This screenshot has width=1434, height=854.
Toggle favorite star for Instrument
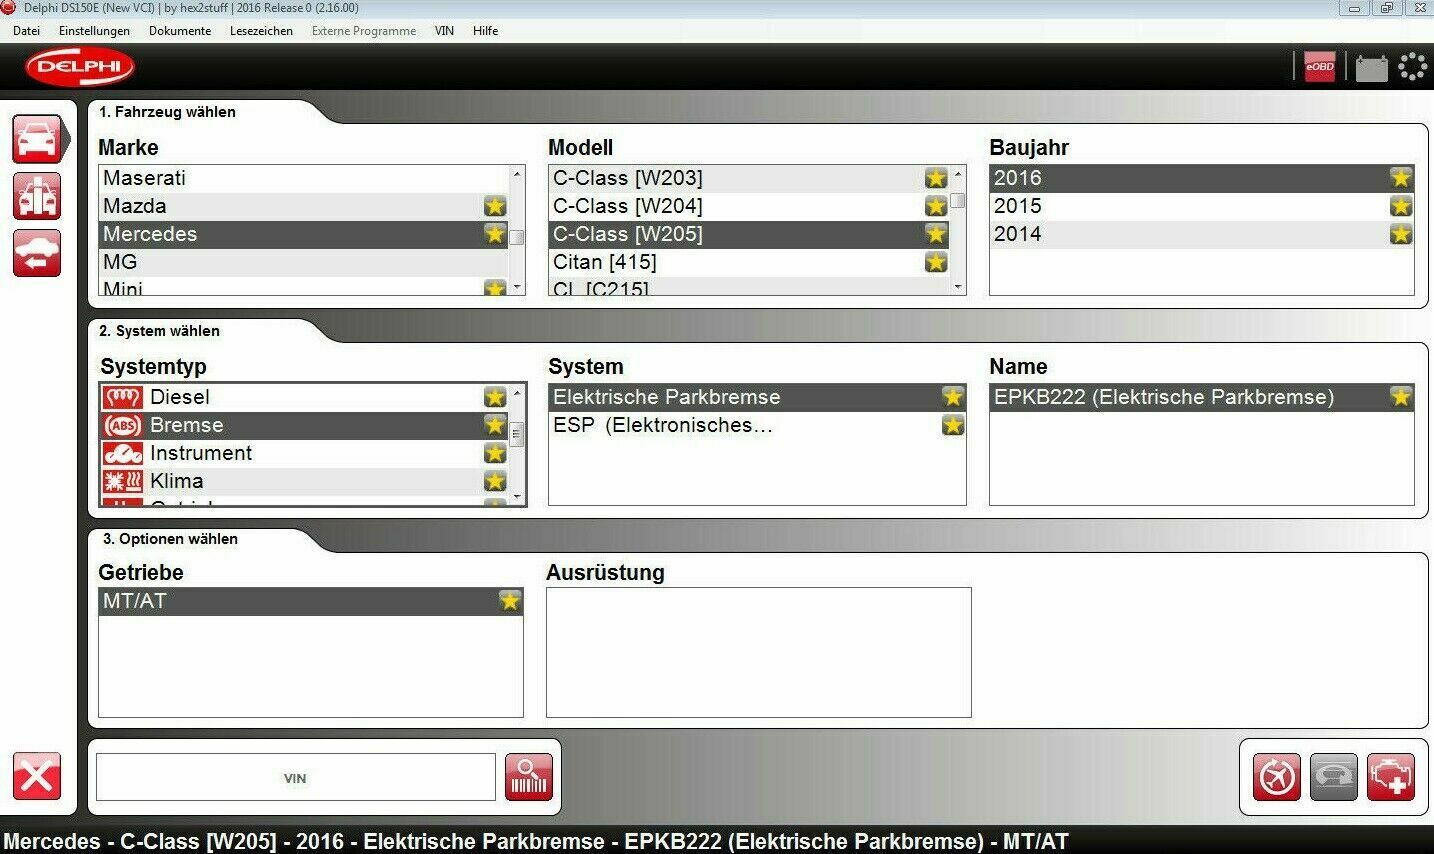495,453
